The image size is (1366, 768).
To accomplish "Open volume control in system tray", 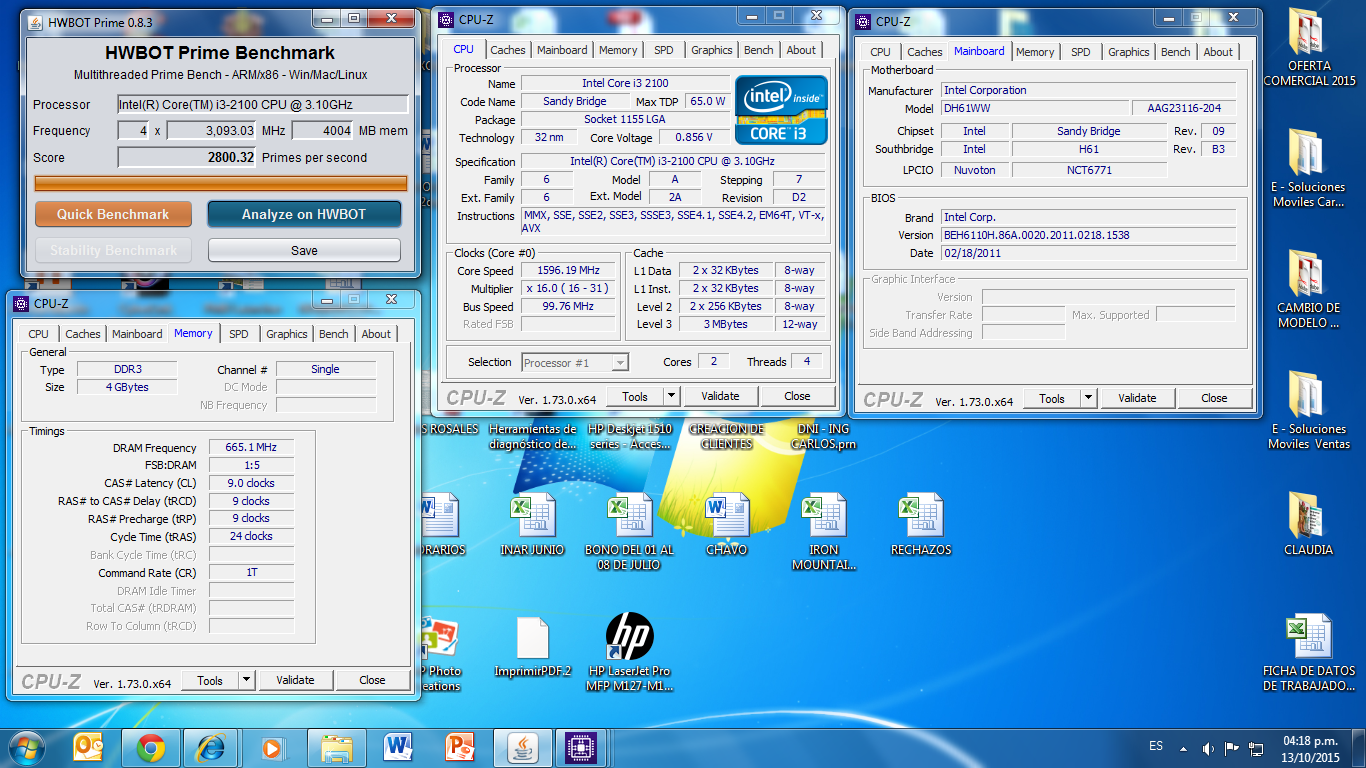I will [1208, 748].
